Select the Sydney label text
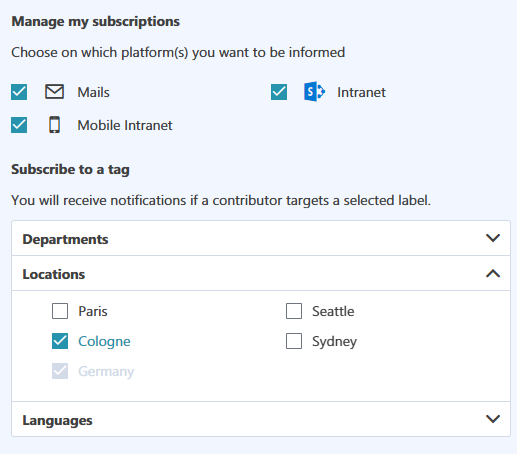This screenshot has width=517, height=454. 334,342
